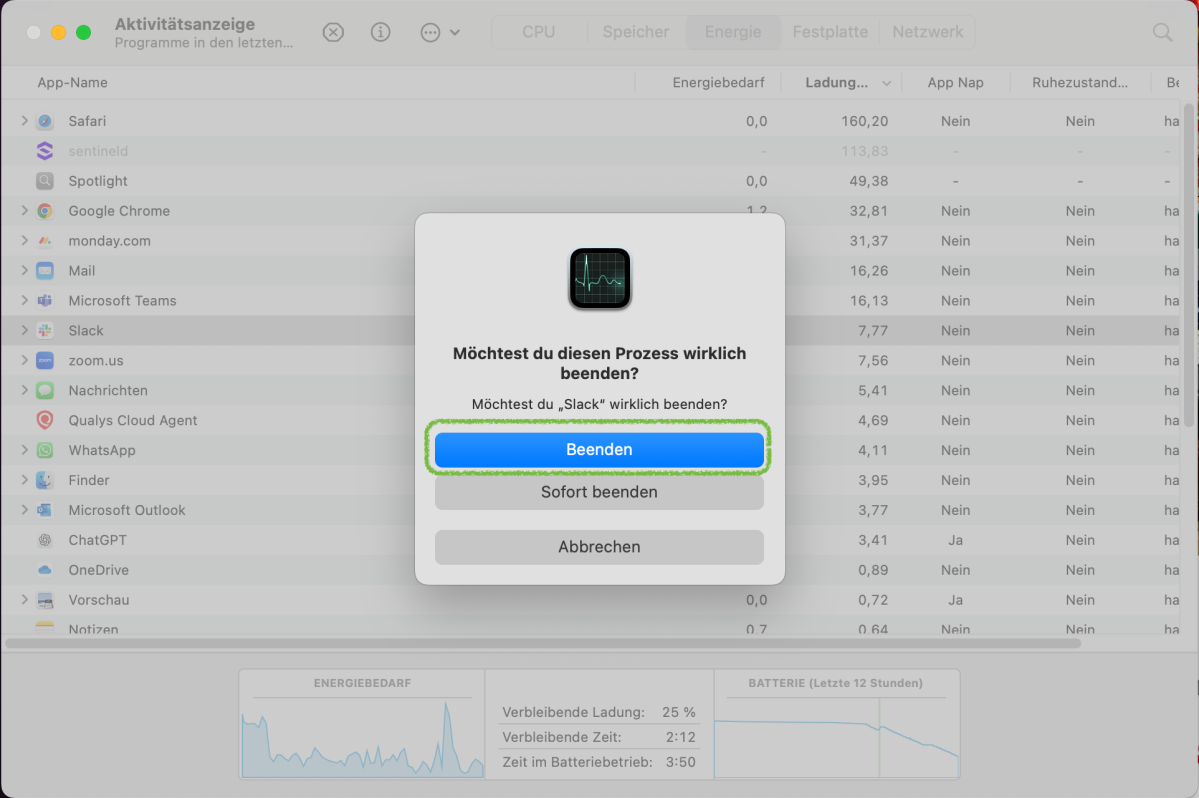The height and width of the screenshot is (798, 1199).
Task: Switch to the Speicher tab
Action: point(636,32)
